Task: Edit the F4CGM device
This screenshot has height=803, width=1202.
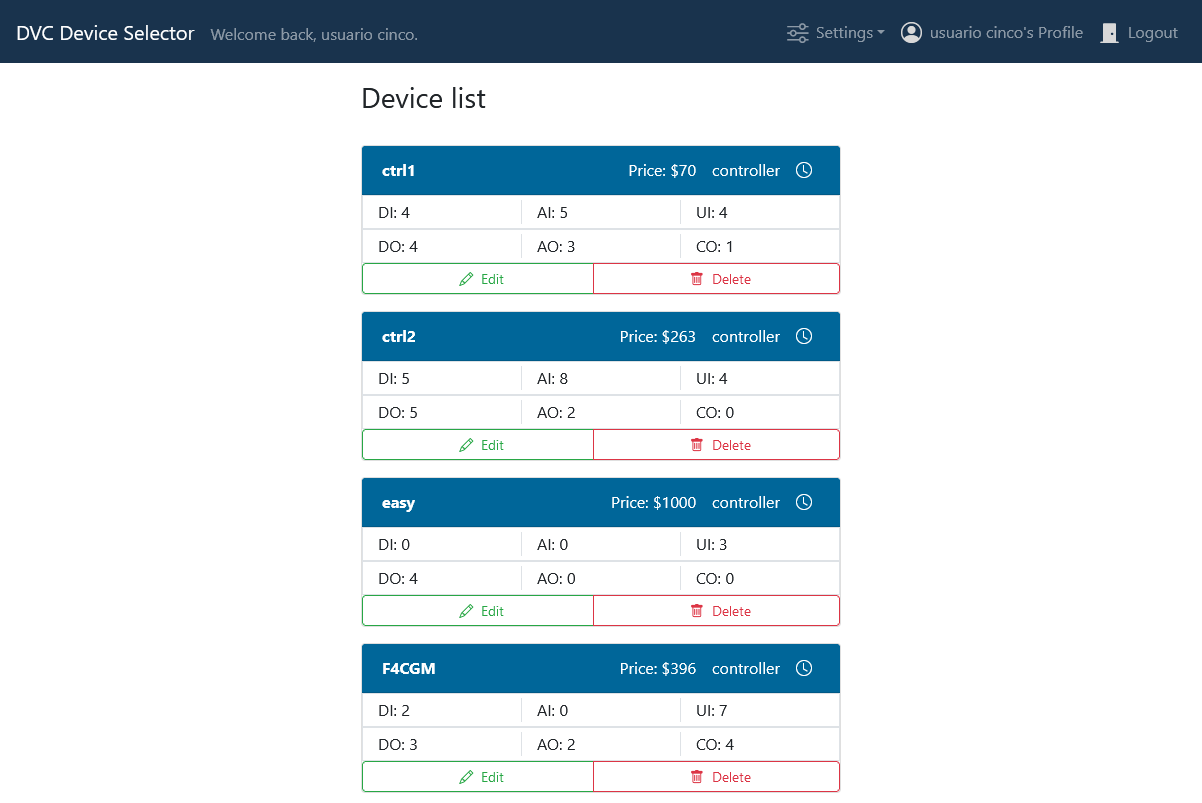Action: pyautogui.click(x=478, y=776)
